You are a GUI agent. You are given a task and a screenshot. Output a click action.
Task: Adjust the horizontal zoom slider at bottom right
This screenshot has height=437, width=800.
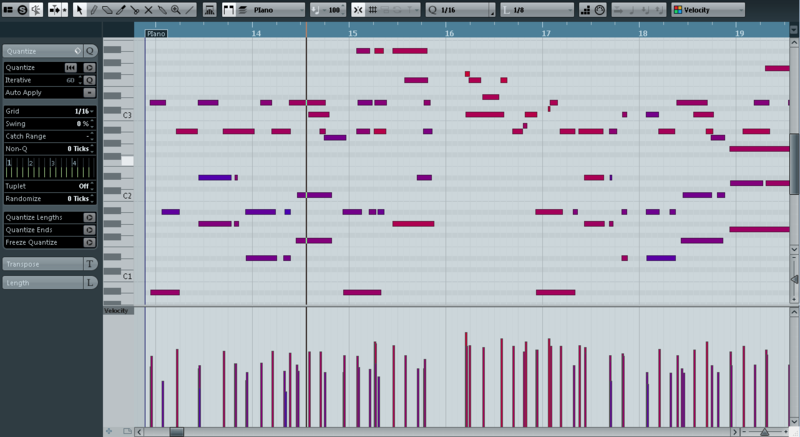[x=764, y=432]
